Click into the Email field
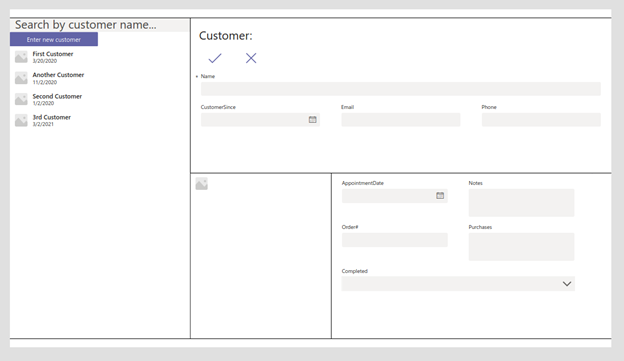Viewport: 624px width, 361px height. point(401,119)
